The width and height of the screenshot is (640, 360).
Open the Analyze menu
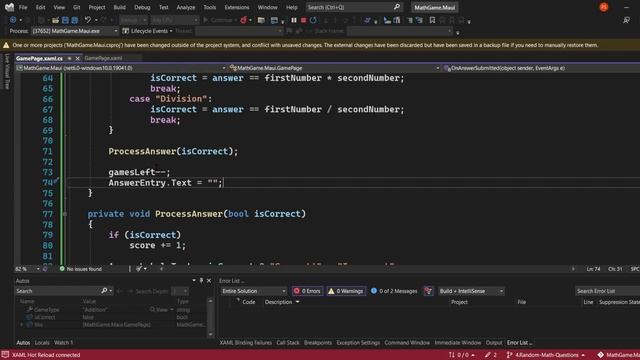[x=186, y=7]
